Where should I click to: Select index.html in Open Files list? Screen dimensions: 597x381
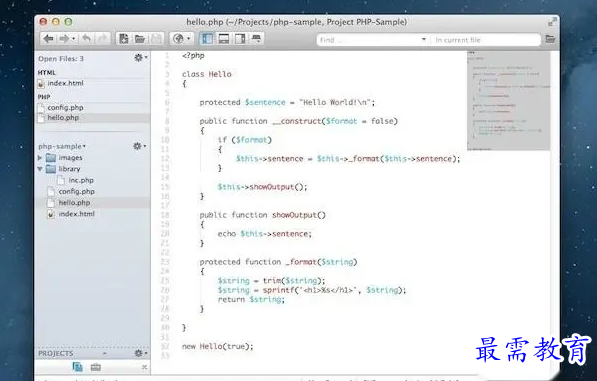click(x=93, y=83)
